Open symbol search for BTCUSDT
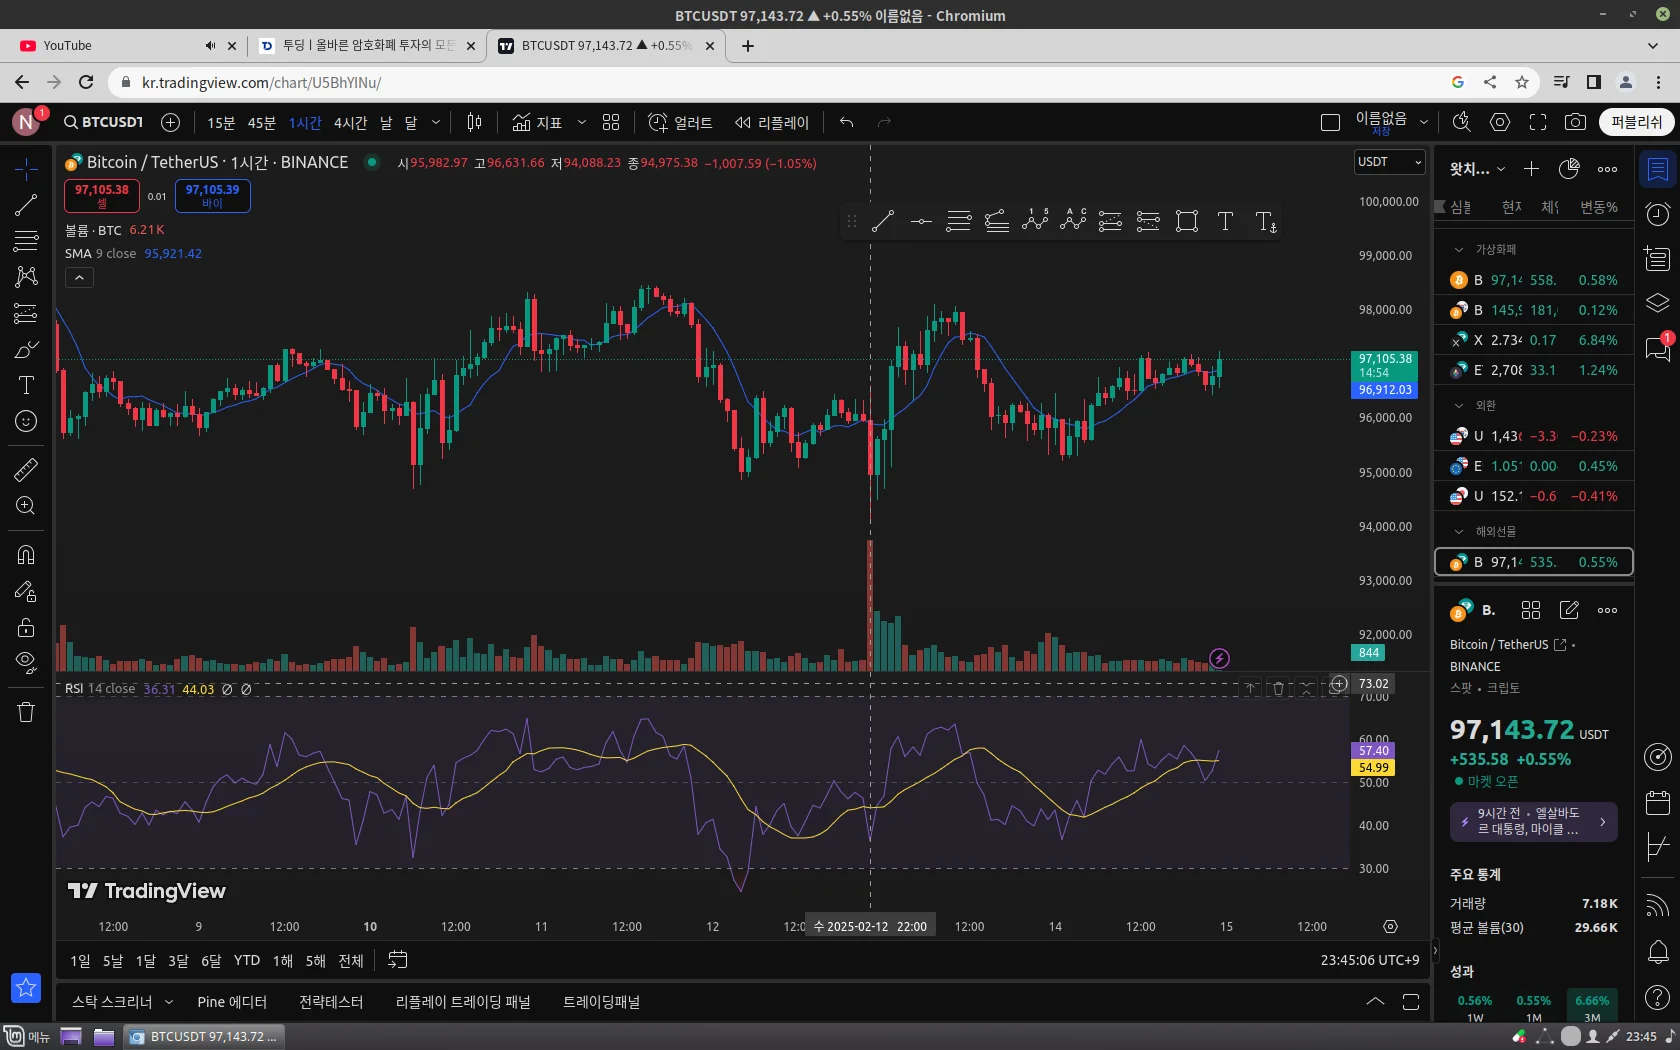Viewport: 1680px width, 1050px height. click(104, 122)
